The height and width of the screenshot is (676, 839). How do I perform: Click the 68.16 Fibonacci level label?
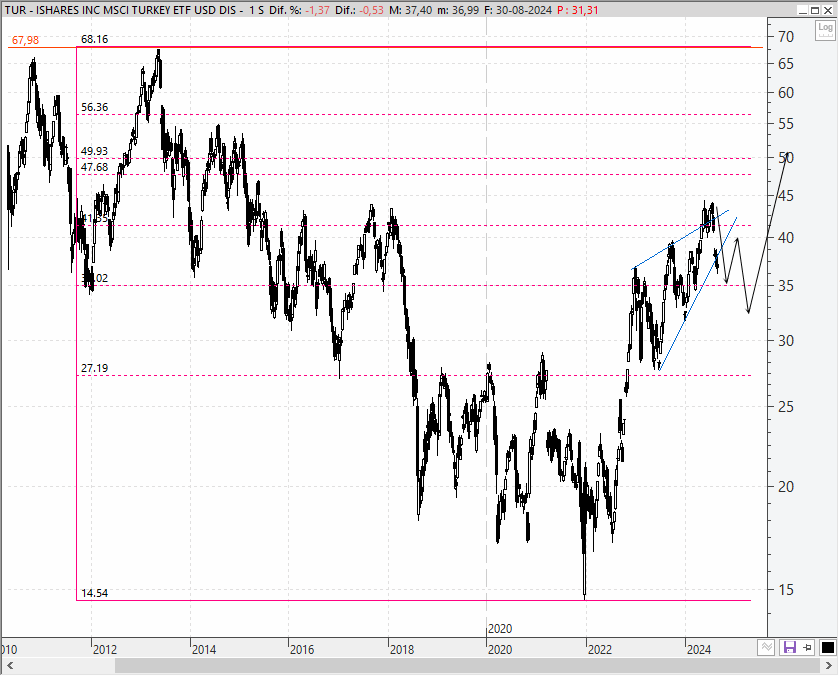click(94, 39)
